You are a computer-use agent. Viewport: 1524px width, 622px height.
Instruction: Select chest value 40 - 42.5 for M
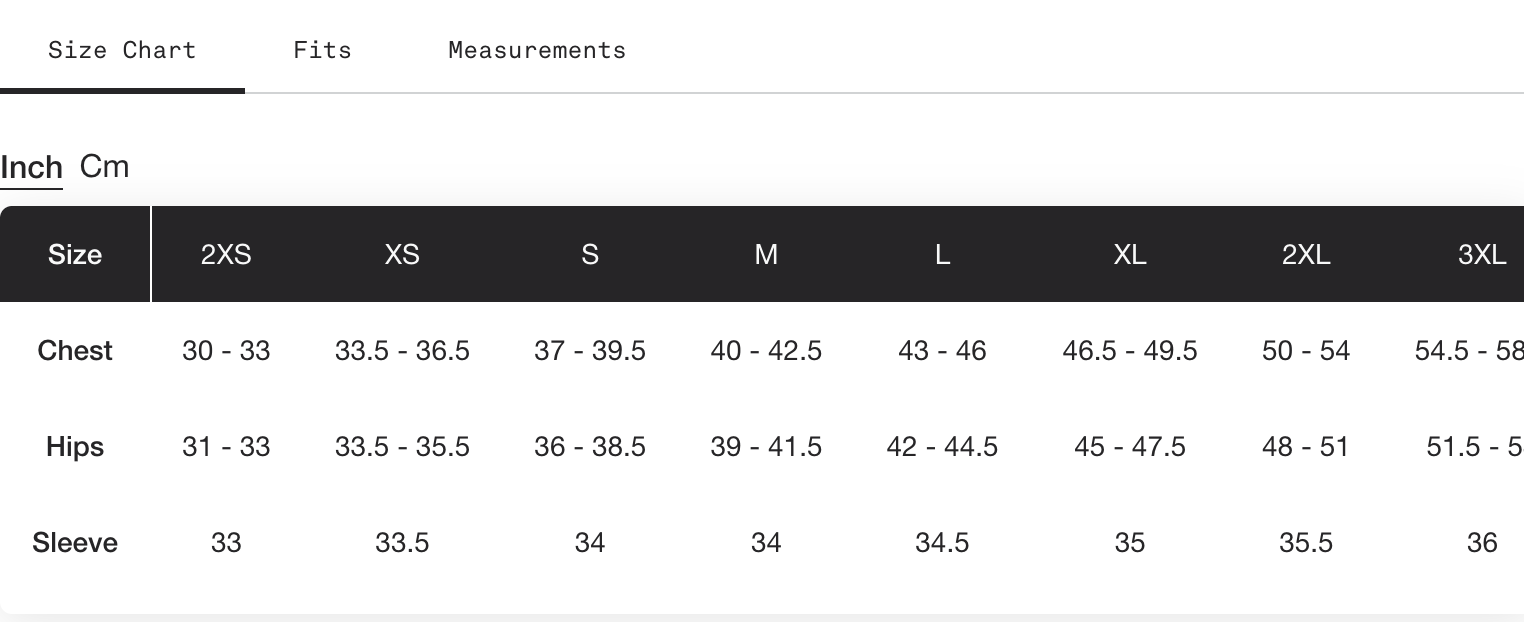pyautogui.click(x=766, y=351)
